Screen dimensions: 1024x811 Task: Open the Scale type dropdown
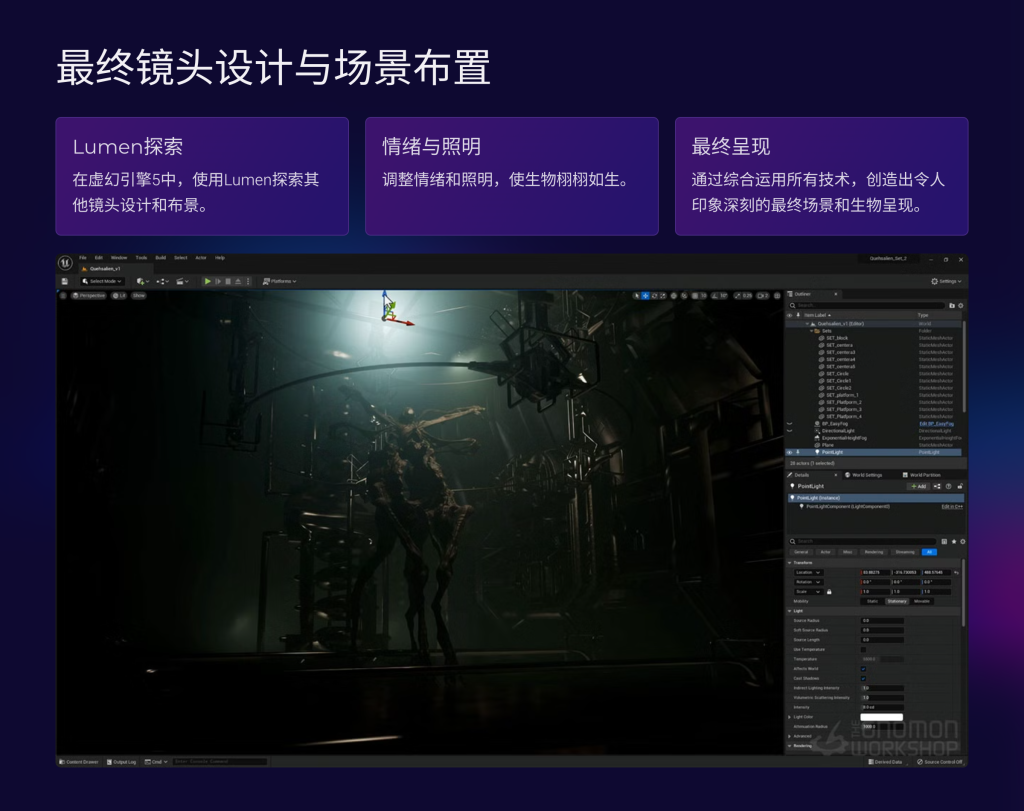tap(808, 592)
